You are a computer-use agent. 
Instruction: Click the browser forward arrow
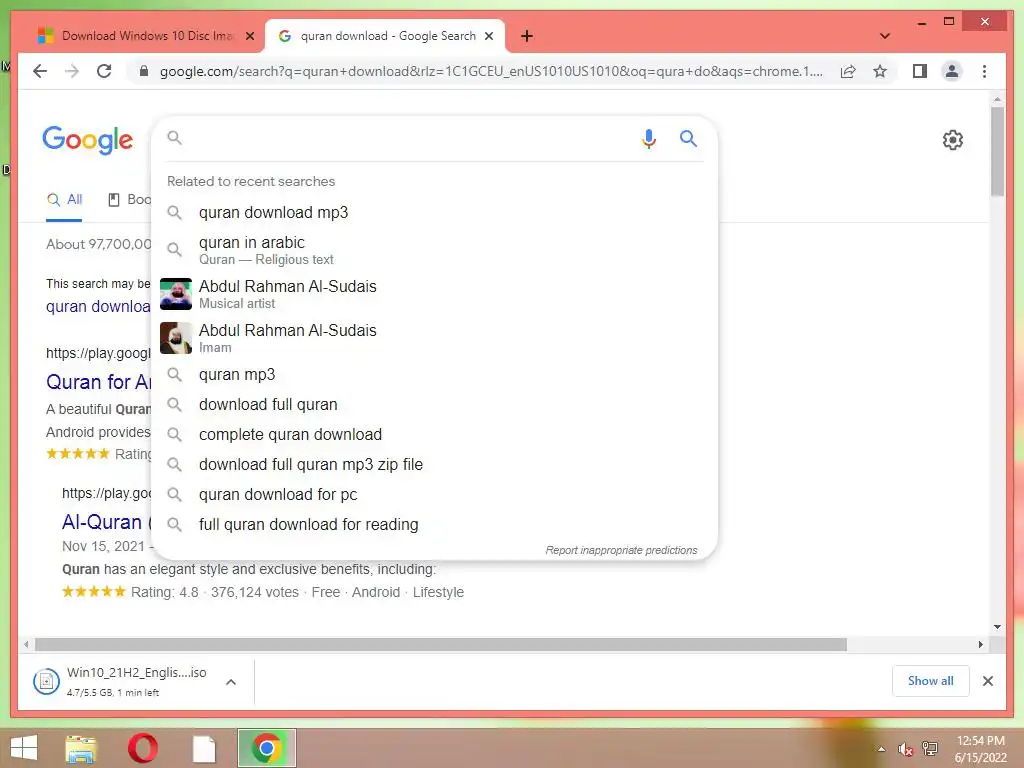(x=72, y=71)
